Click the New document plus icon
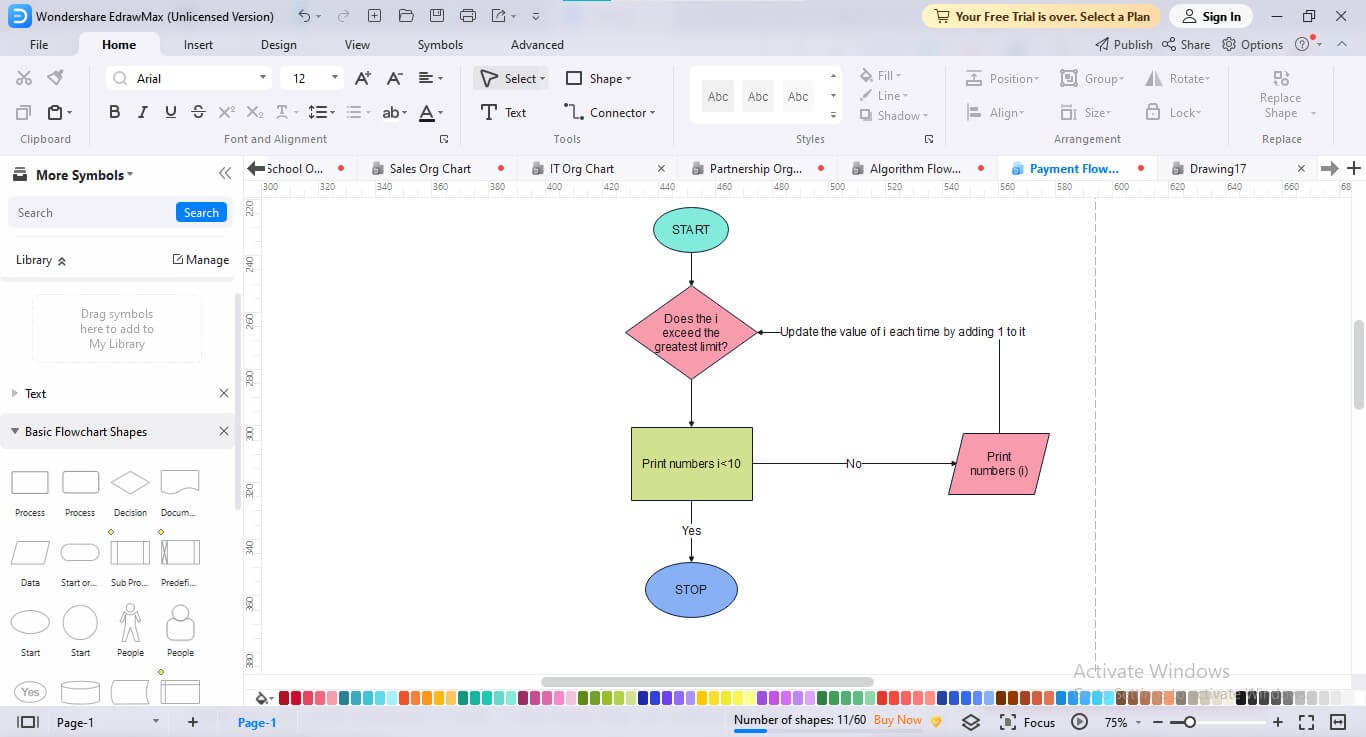This screenshot has width=1366, height=737. [x=374, y=16]
